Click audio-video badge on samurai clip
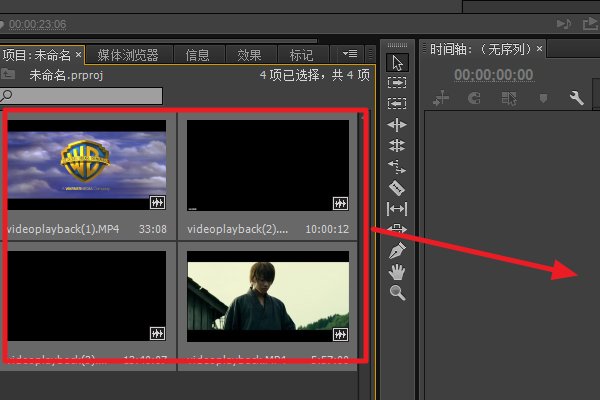Image resolution: width=600 pixels, height=400 pixels. tap(340, 335)
